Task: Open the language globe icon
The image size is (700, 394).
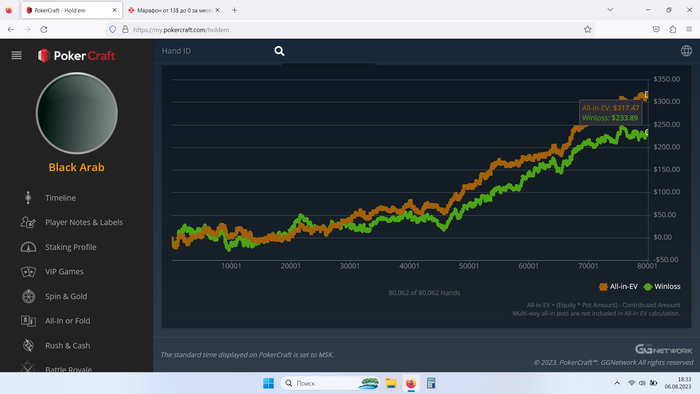Action: (686, 51)
